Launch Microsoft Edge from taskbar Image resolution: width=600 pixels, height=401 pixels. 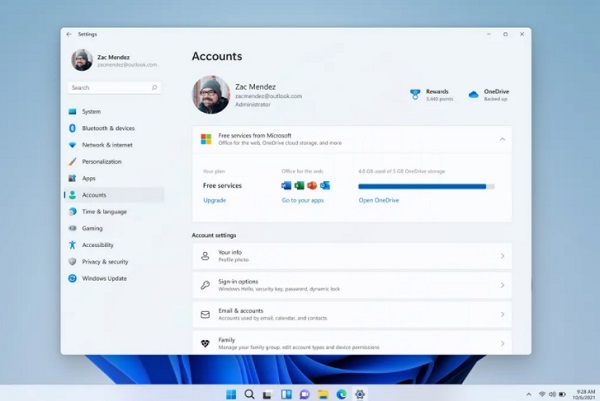(341, 394)
